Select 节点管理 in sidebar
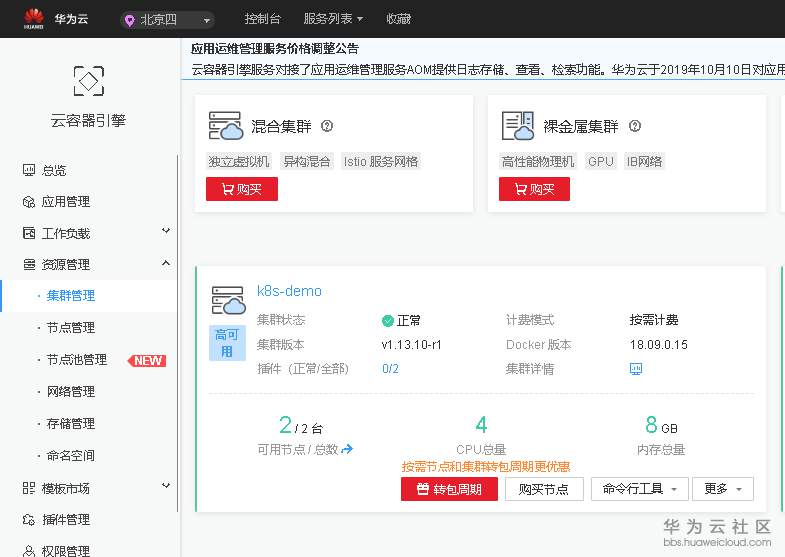 coord(71,328)
